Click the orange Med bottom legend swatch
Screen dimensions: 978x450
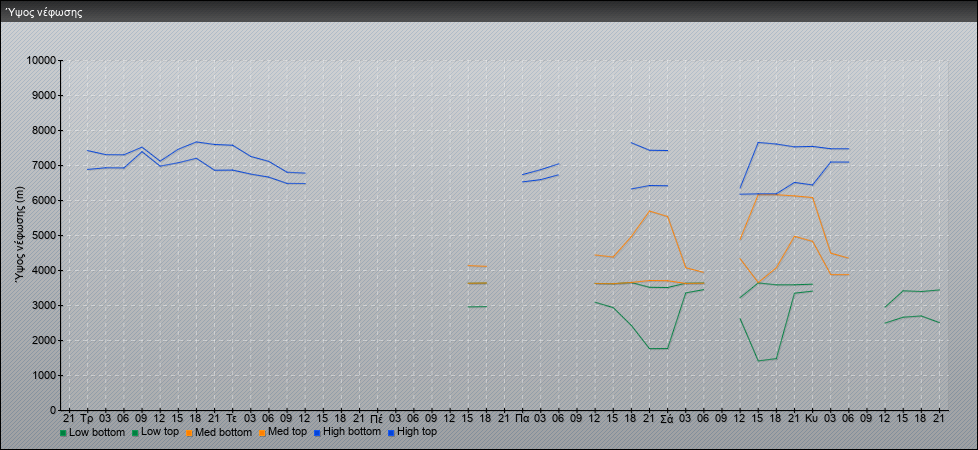click(188, 432)
